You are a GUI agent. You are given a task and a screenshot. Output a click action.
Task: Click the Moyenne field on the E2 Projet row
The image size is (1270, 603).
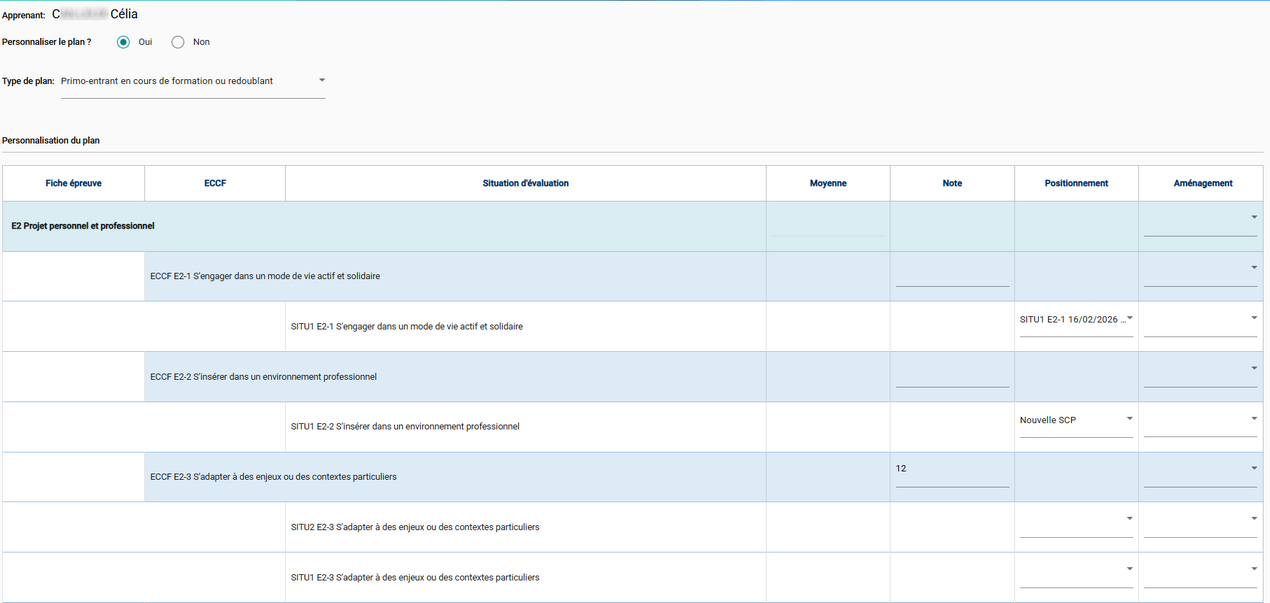(x=826, y=232)
